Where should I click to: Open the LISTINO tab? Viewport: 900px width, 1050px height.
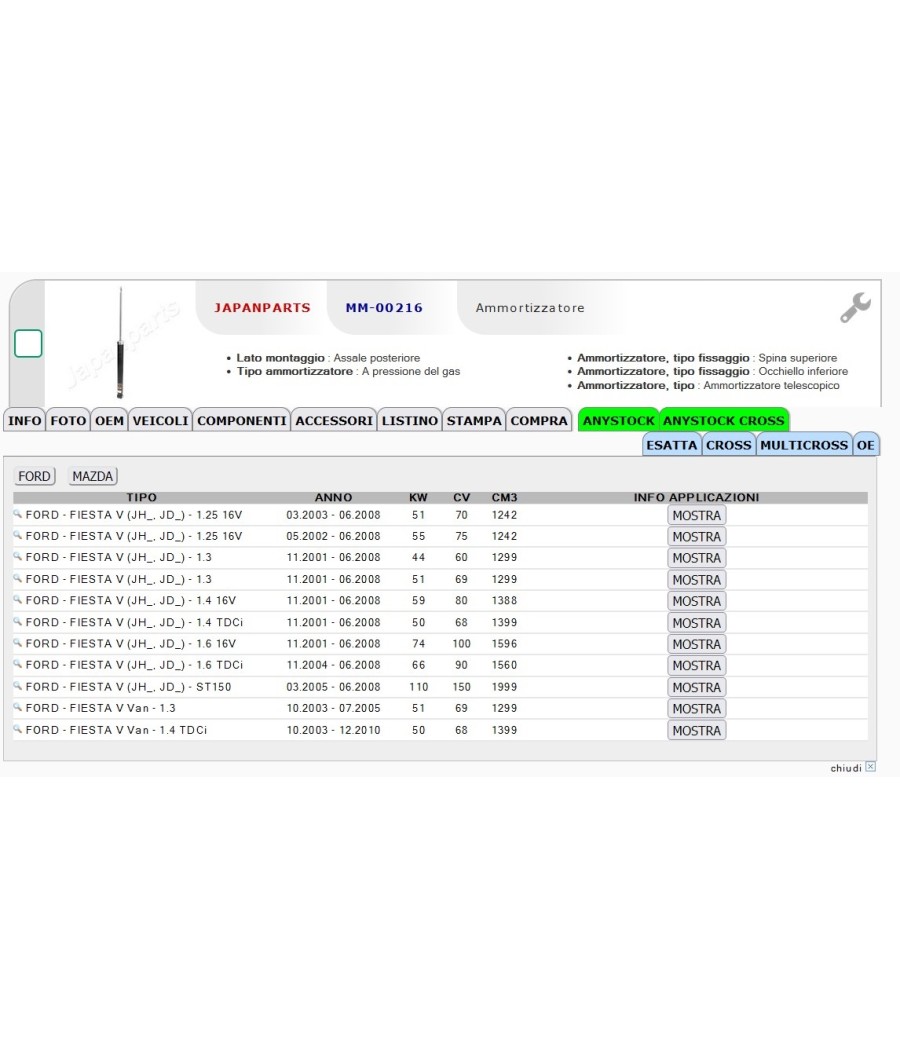[x=410, y=421]
